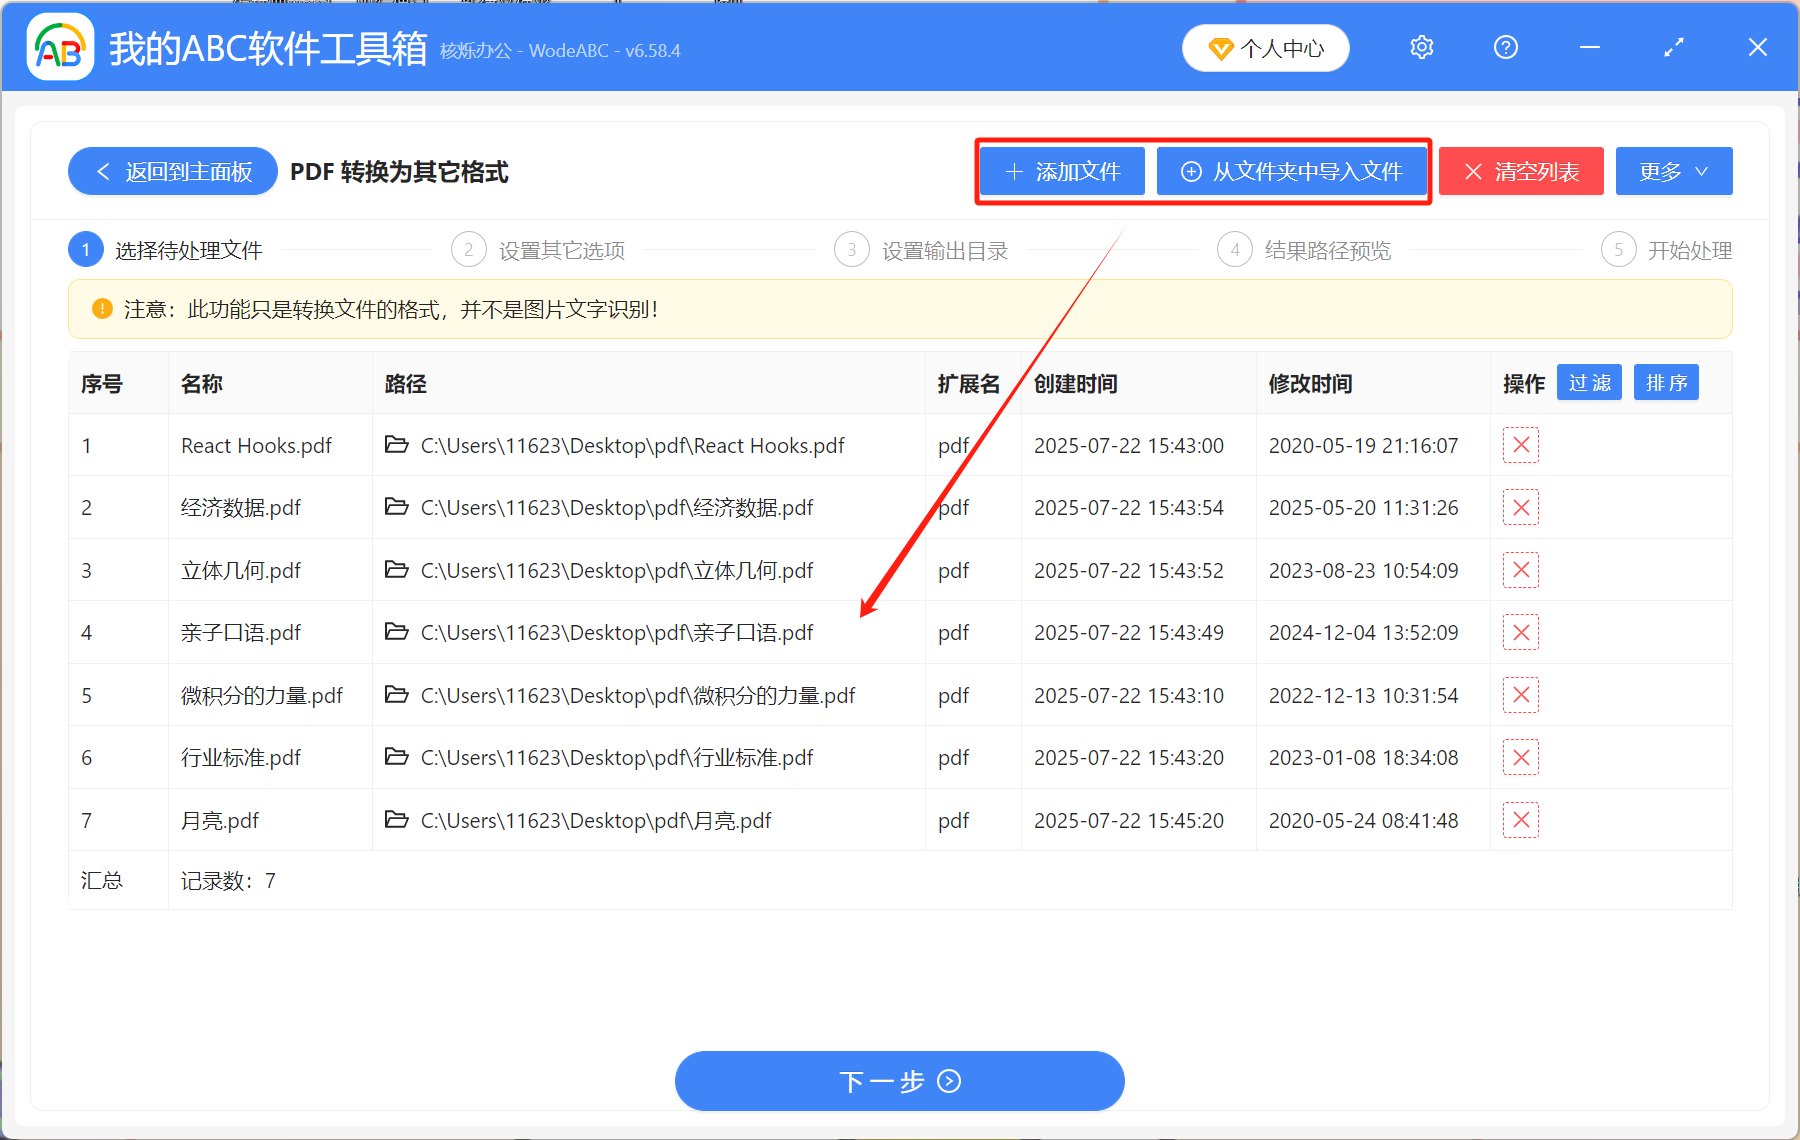Open the help question mark icon
1800x1140 pixels.
pos(1506,47)
